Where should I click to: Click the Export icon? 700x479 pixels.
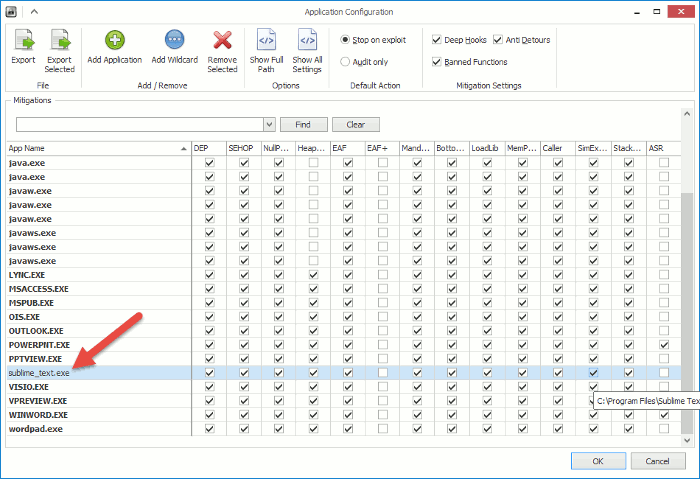(24, 40)
